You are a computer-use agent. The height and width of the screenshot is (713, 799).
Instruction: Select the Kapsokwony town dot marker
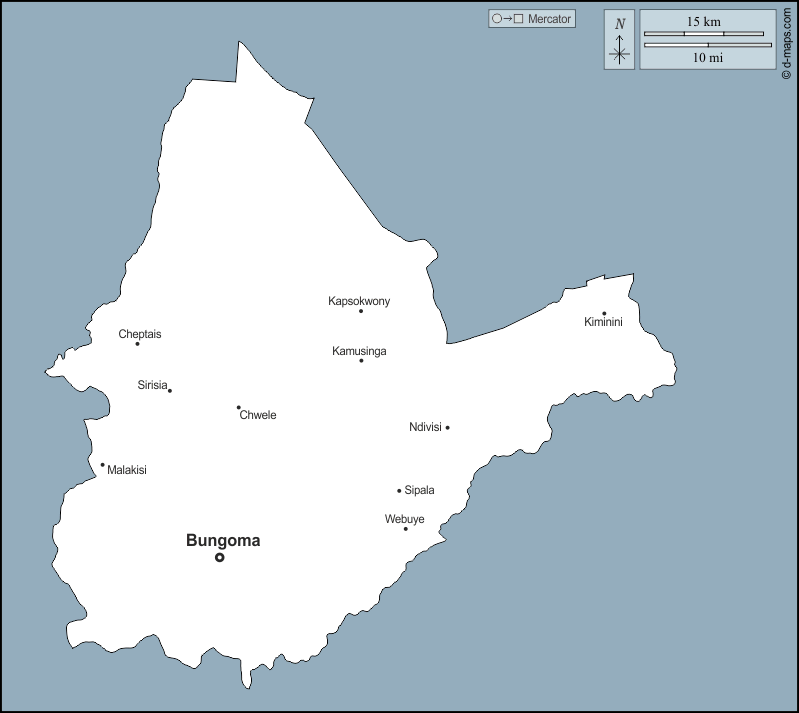click(x=361, y=311)
